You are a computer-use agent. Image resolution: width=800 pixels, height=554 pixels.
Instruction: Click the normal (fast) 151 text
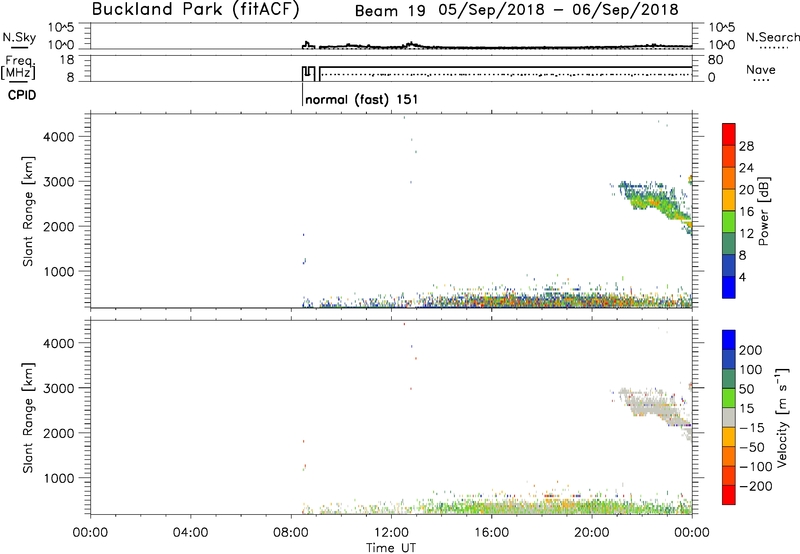point(361,99)
